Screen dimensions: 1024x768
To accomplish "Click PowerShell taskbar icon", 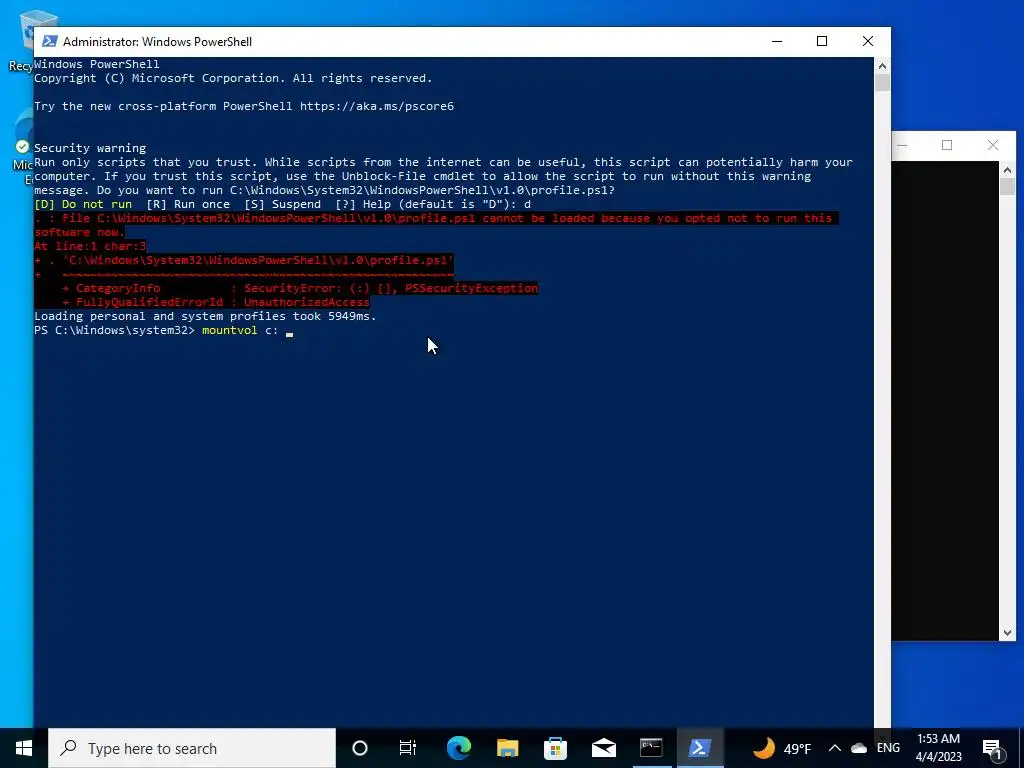I will (x=700, y=748).
